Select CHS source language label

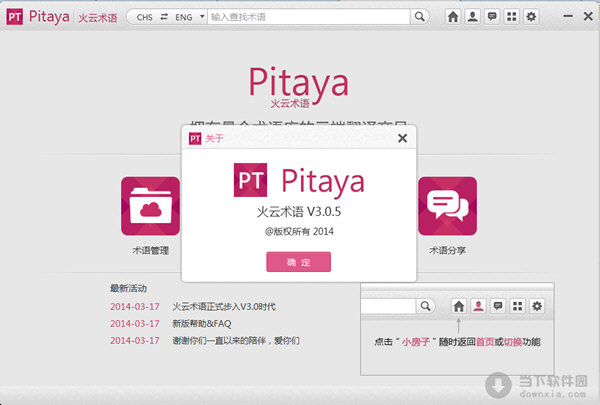pos(145,17)
